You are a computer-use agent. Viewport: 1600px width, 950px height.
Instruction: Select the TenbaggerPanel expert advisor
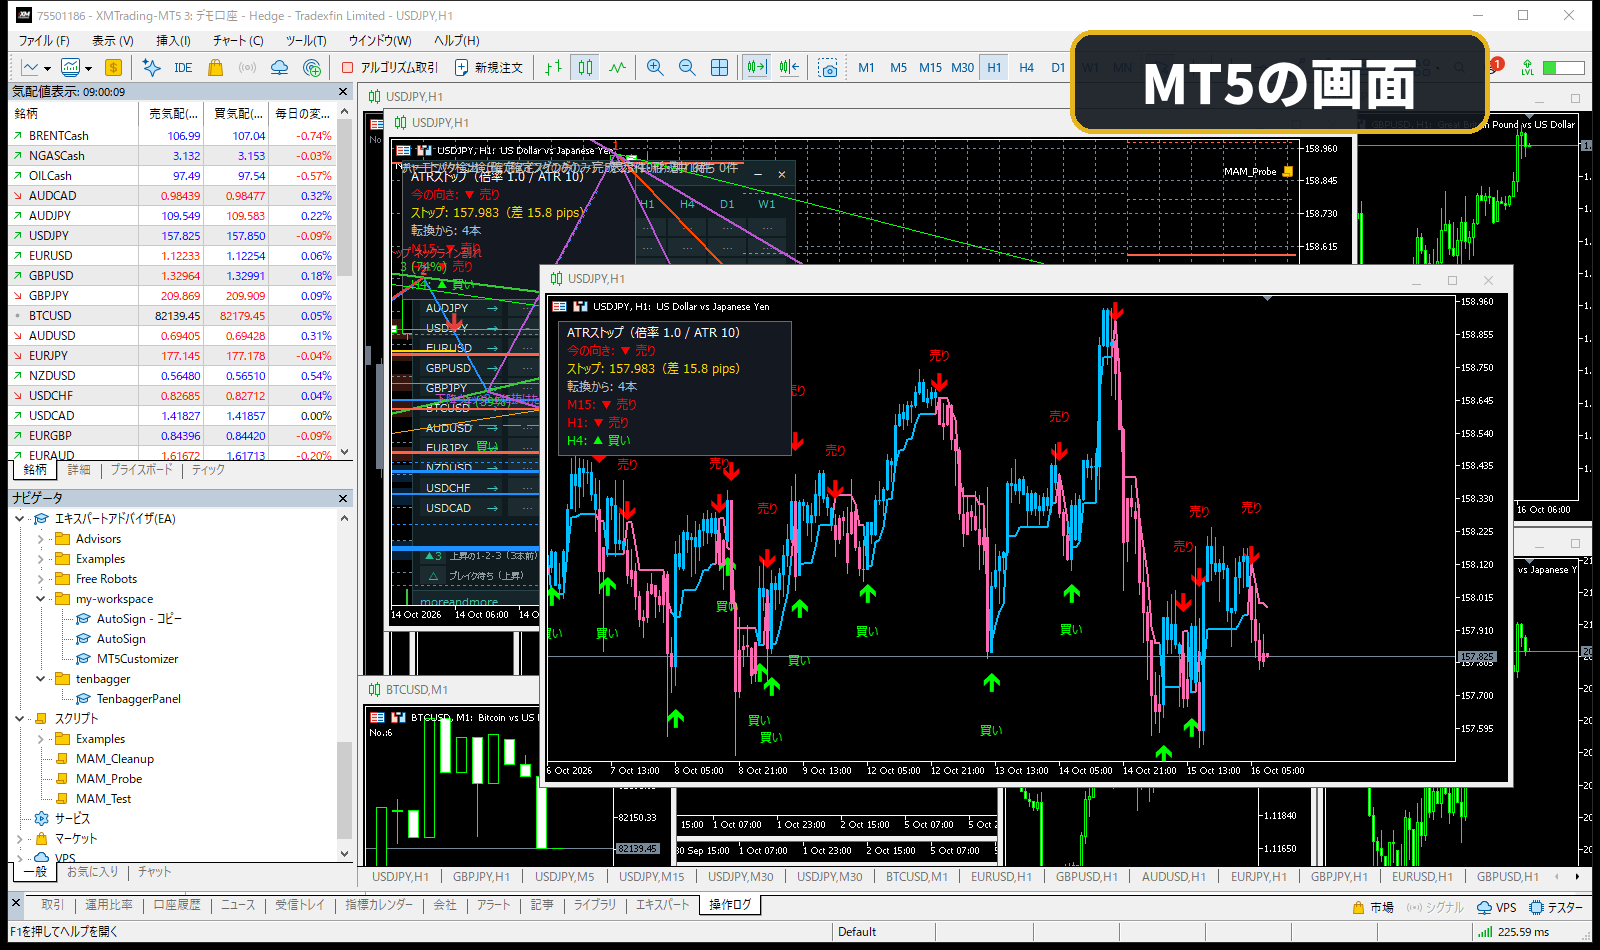(x=138, y=699)
